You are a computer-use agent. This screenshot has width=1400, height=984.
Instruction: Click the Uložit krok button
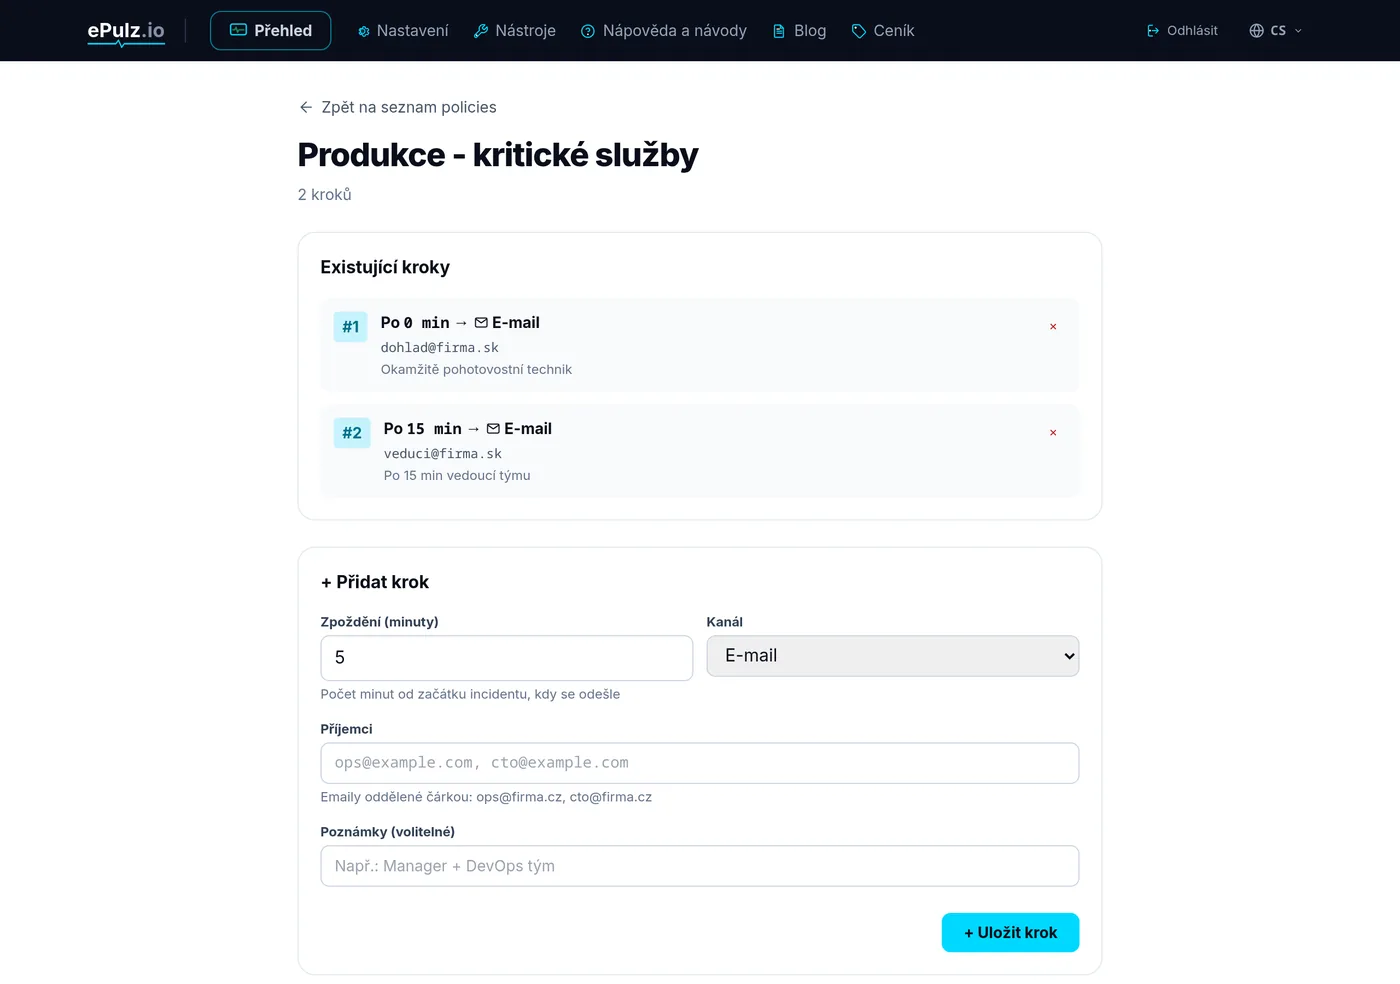[x=1010, y=932]
